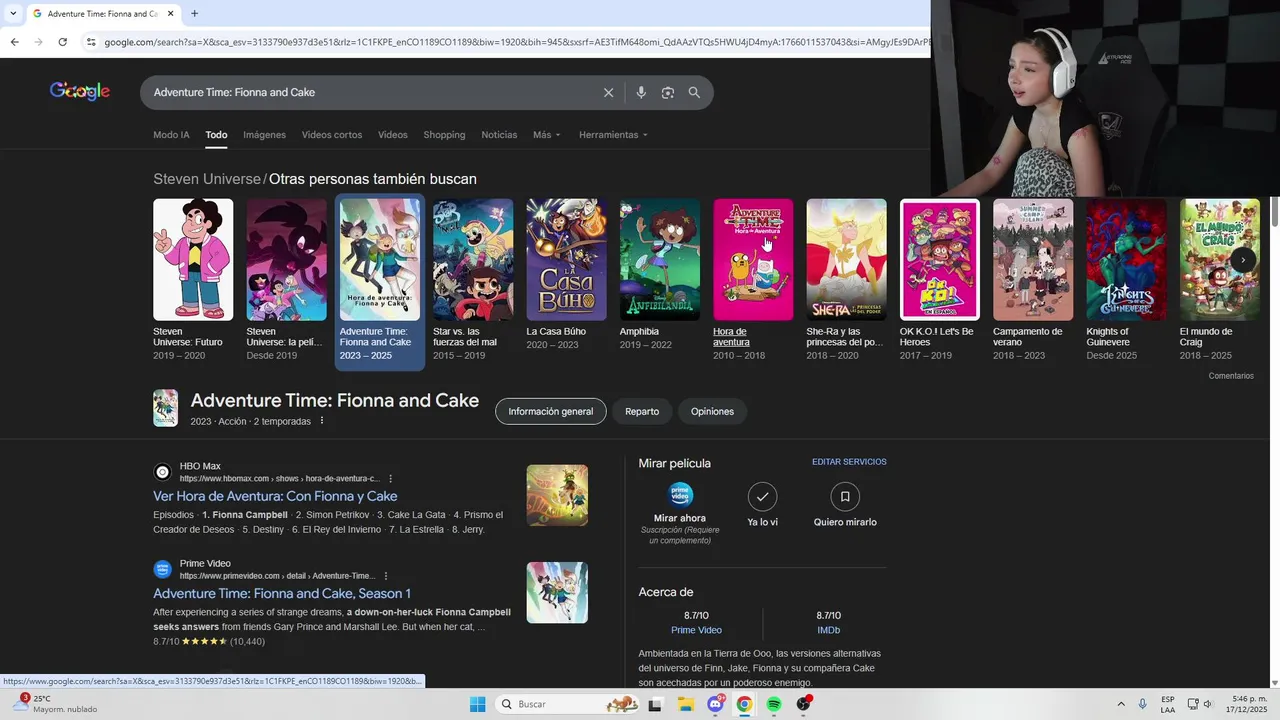The height and width of the screenshot is (720, 1280).
Task: Show hidden system tray icons
Action: pos(1120,704)
